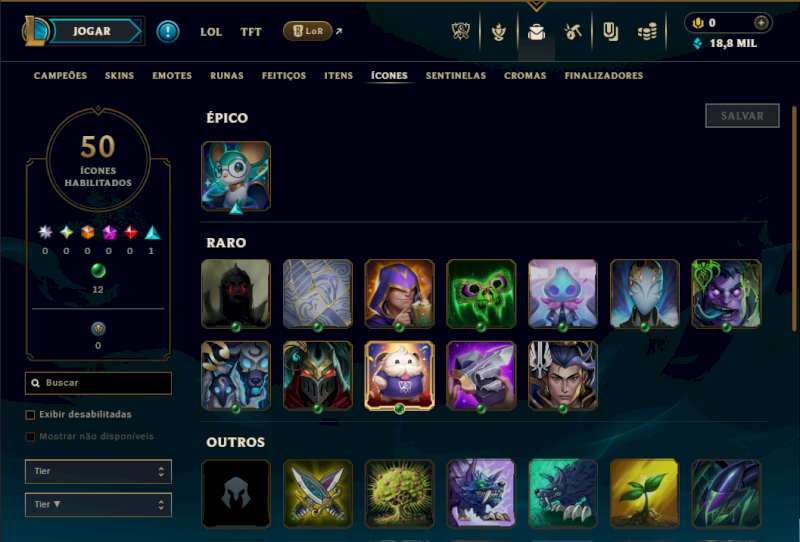Click the Buscar search field
This screenshot has height=542, width=800.
click(x=98, y=383)
